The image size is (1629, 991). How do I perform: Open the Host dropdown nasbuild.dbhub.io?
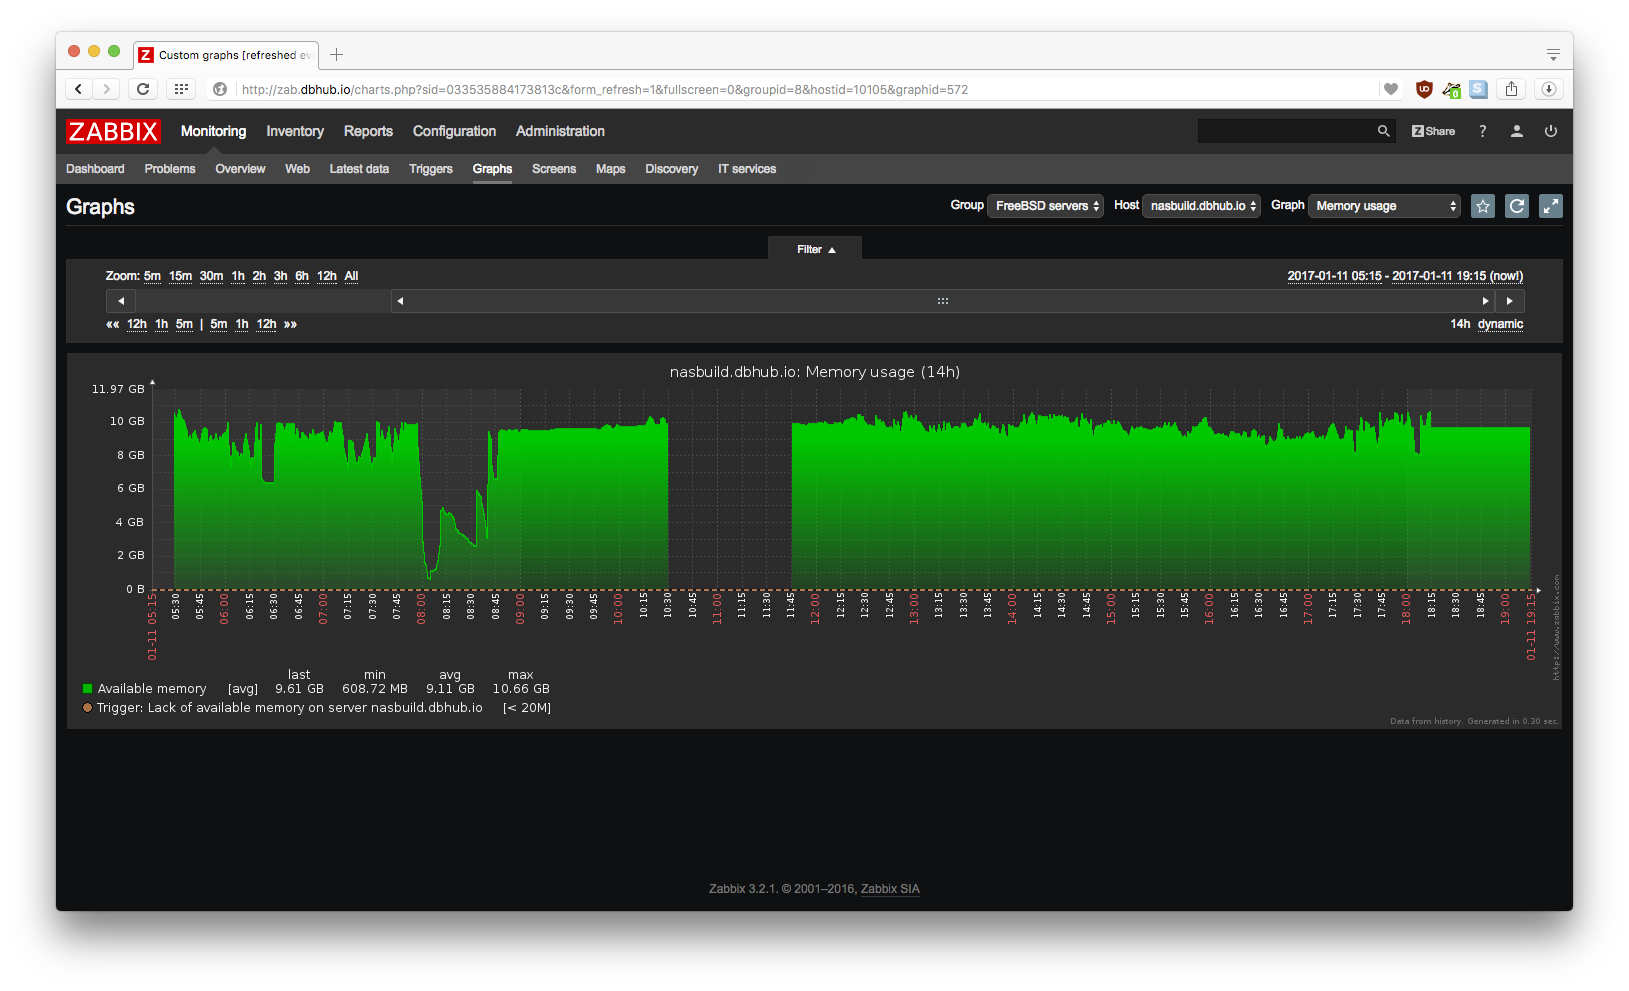(1201, 206)
